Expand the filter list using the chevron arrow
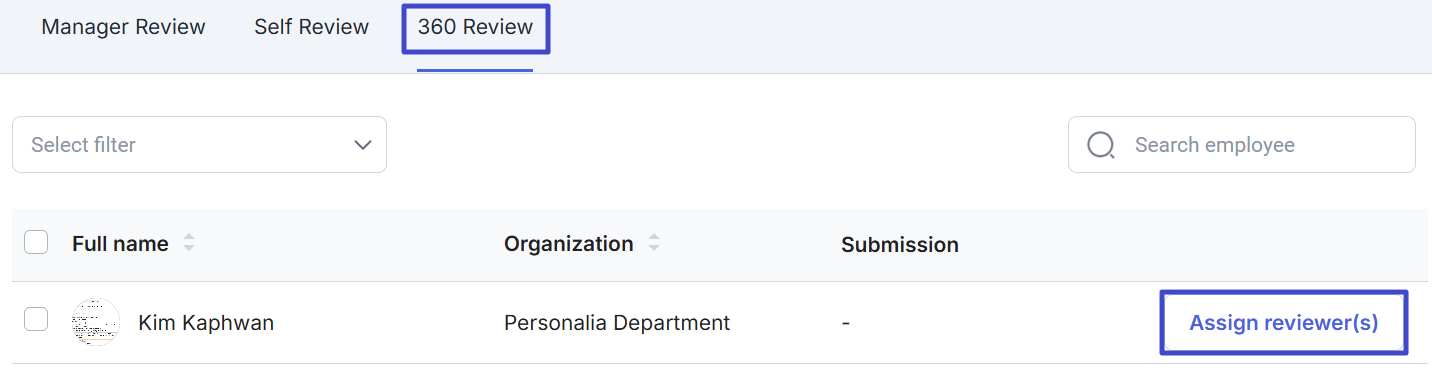The height and width of the screenshot is (373, 1432). [x=363, y=145]
